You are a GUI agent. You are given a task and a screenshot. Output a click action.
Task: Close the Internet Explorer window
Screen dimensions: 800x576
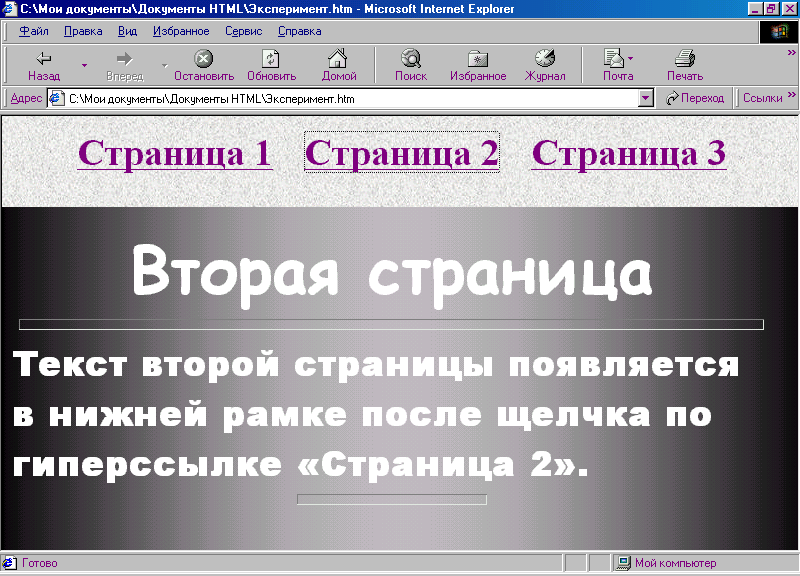click(x=789, y=9)
